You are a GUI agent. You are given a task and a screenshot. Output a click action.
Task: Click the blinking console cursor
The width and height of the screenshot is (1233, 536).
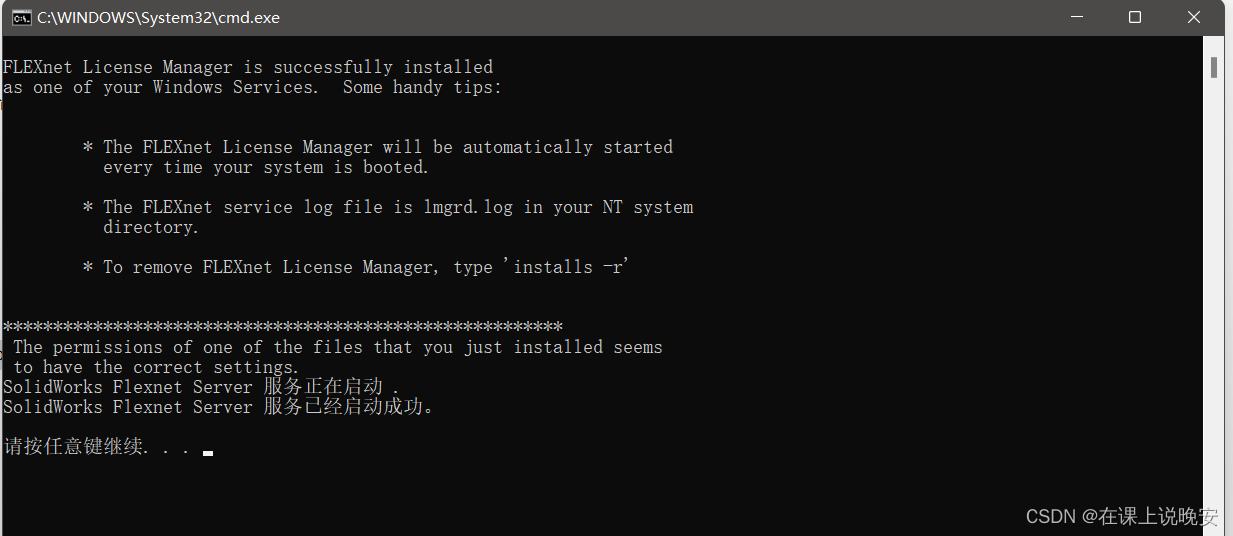(x=207, y=453)
